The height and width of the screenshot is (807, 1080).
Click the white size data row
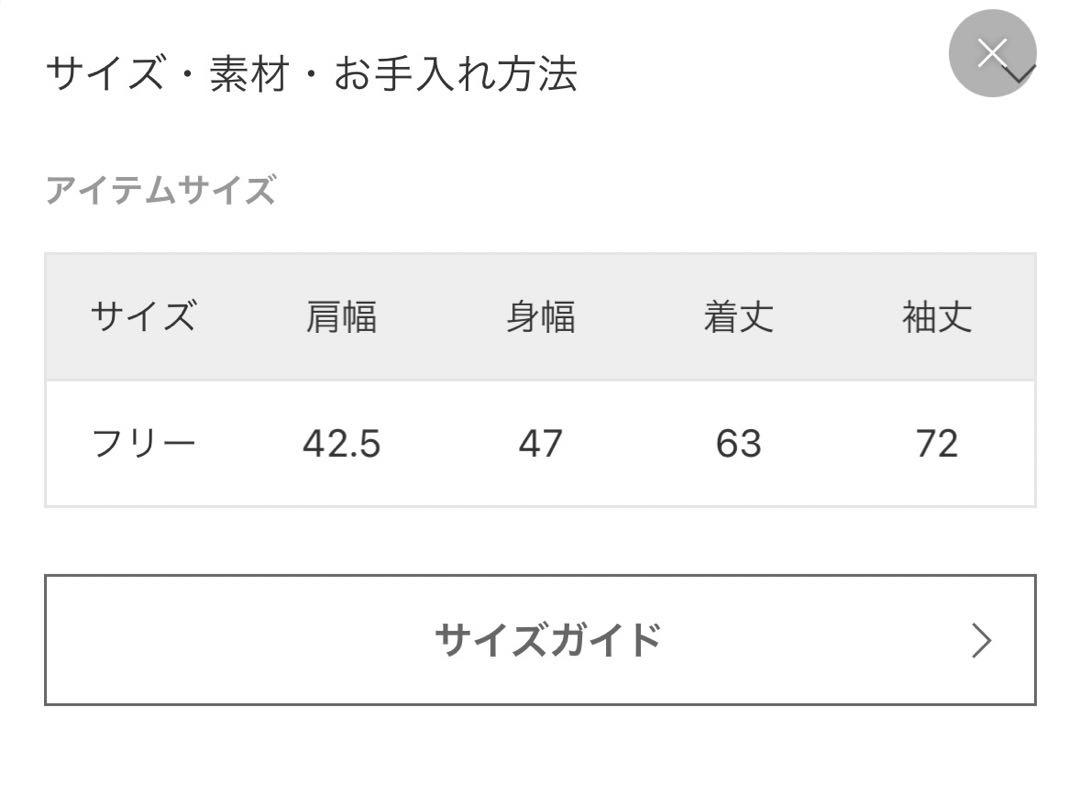540,443
